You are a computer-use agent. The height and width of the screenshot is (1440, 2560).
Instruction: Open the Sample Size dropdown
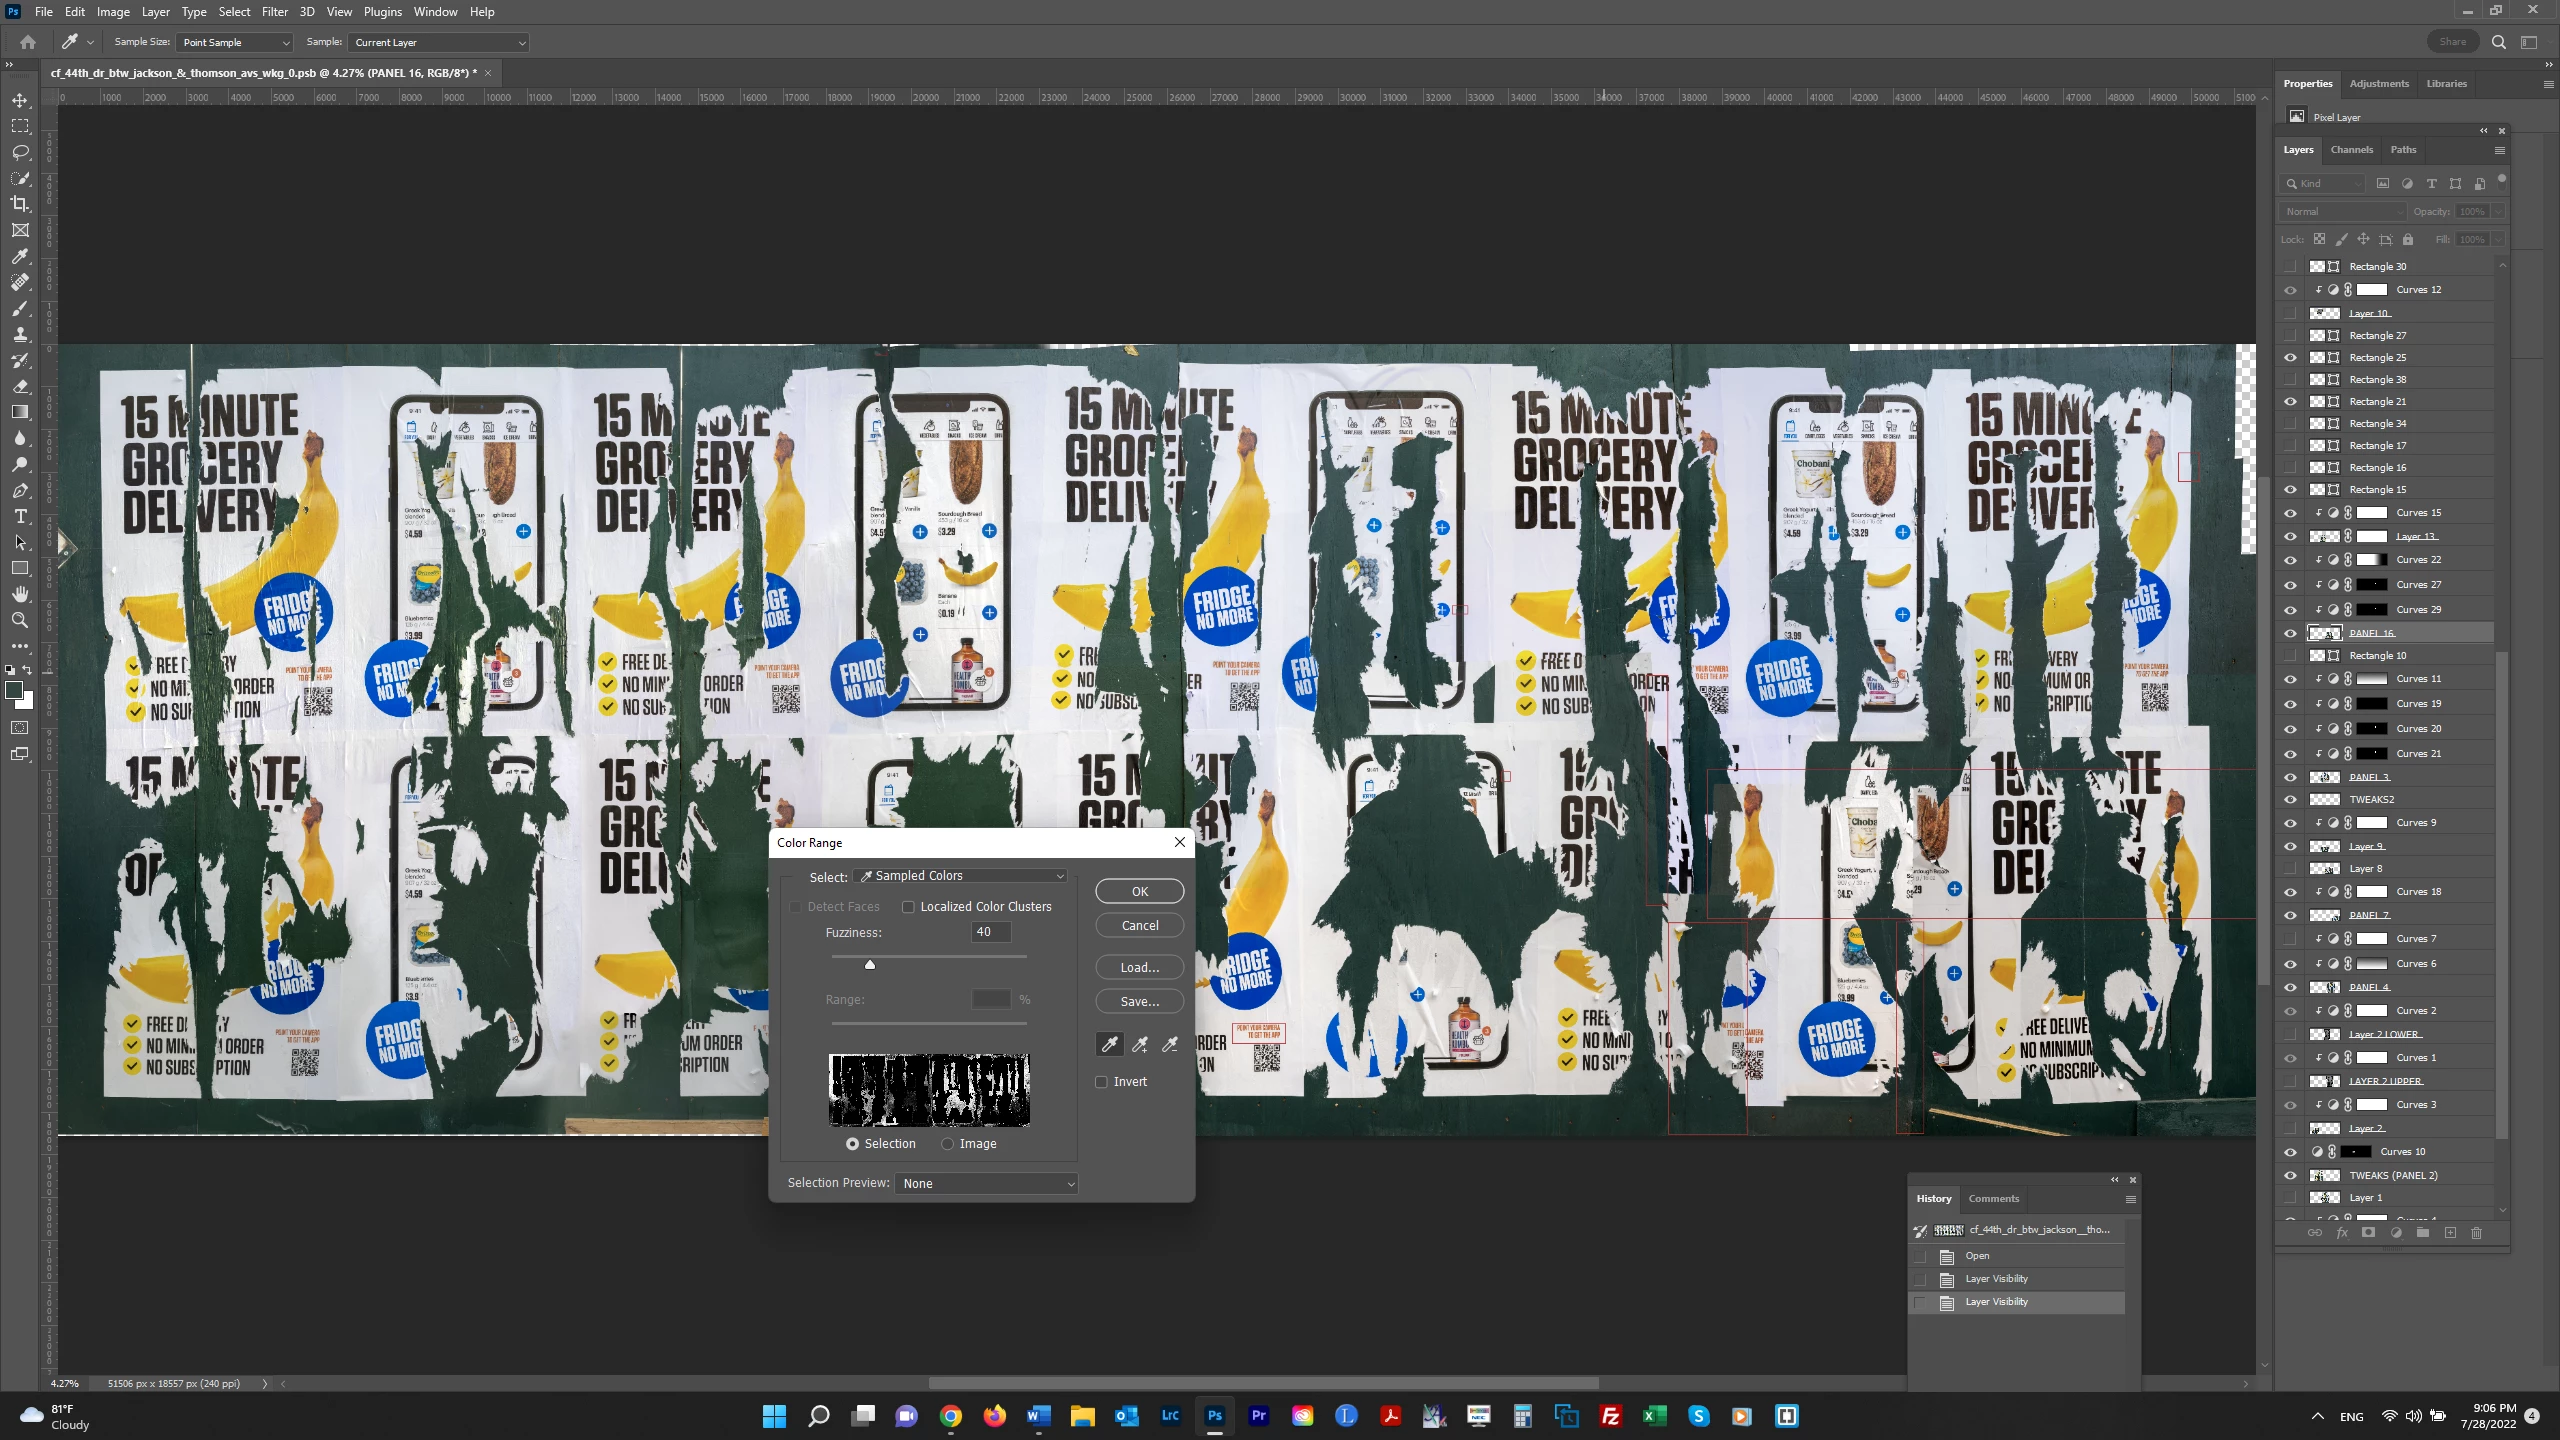click(x=235, y=43)
